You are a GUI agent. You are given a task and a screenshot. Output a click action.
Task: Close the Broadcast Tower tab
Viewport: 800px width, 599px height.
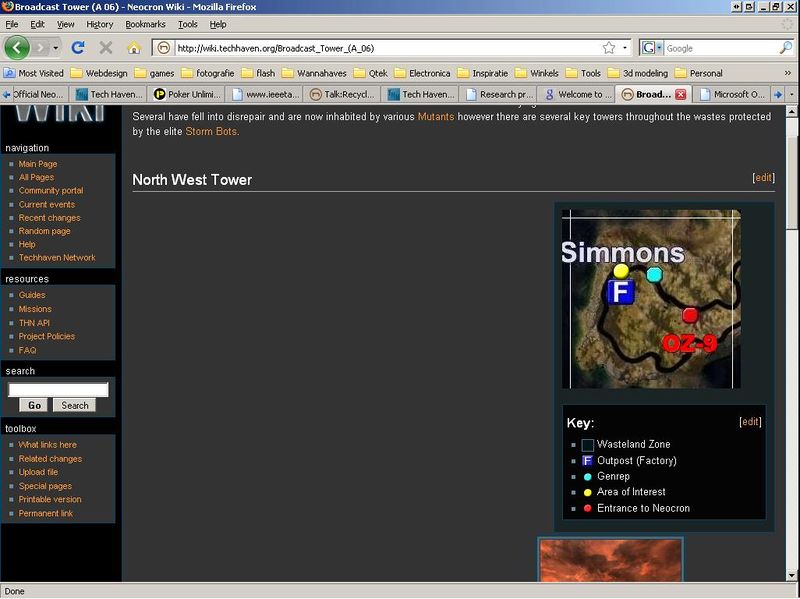coord(681,94)
